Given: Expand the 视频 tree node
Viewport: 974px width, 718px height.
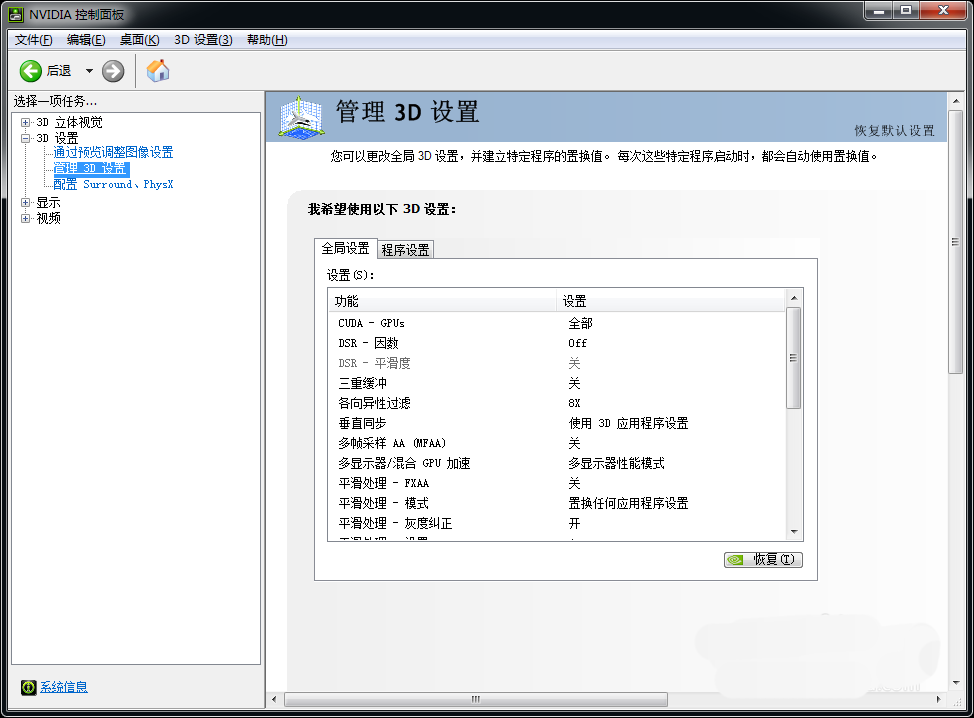Looking at the screenshot, I should point(25,218).
